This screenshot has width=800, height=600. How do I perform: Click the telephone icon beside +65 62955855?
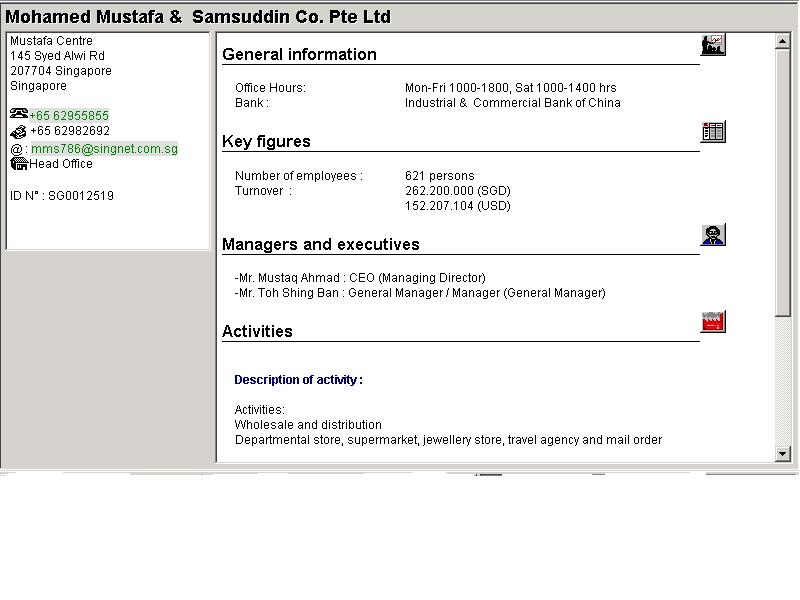(18, 115)
